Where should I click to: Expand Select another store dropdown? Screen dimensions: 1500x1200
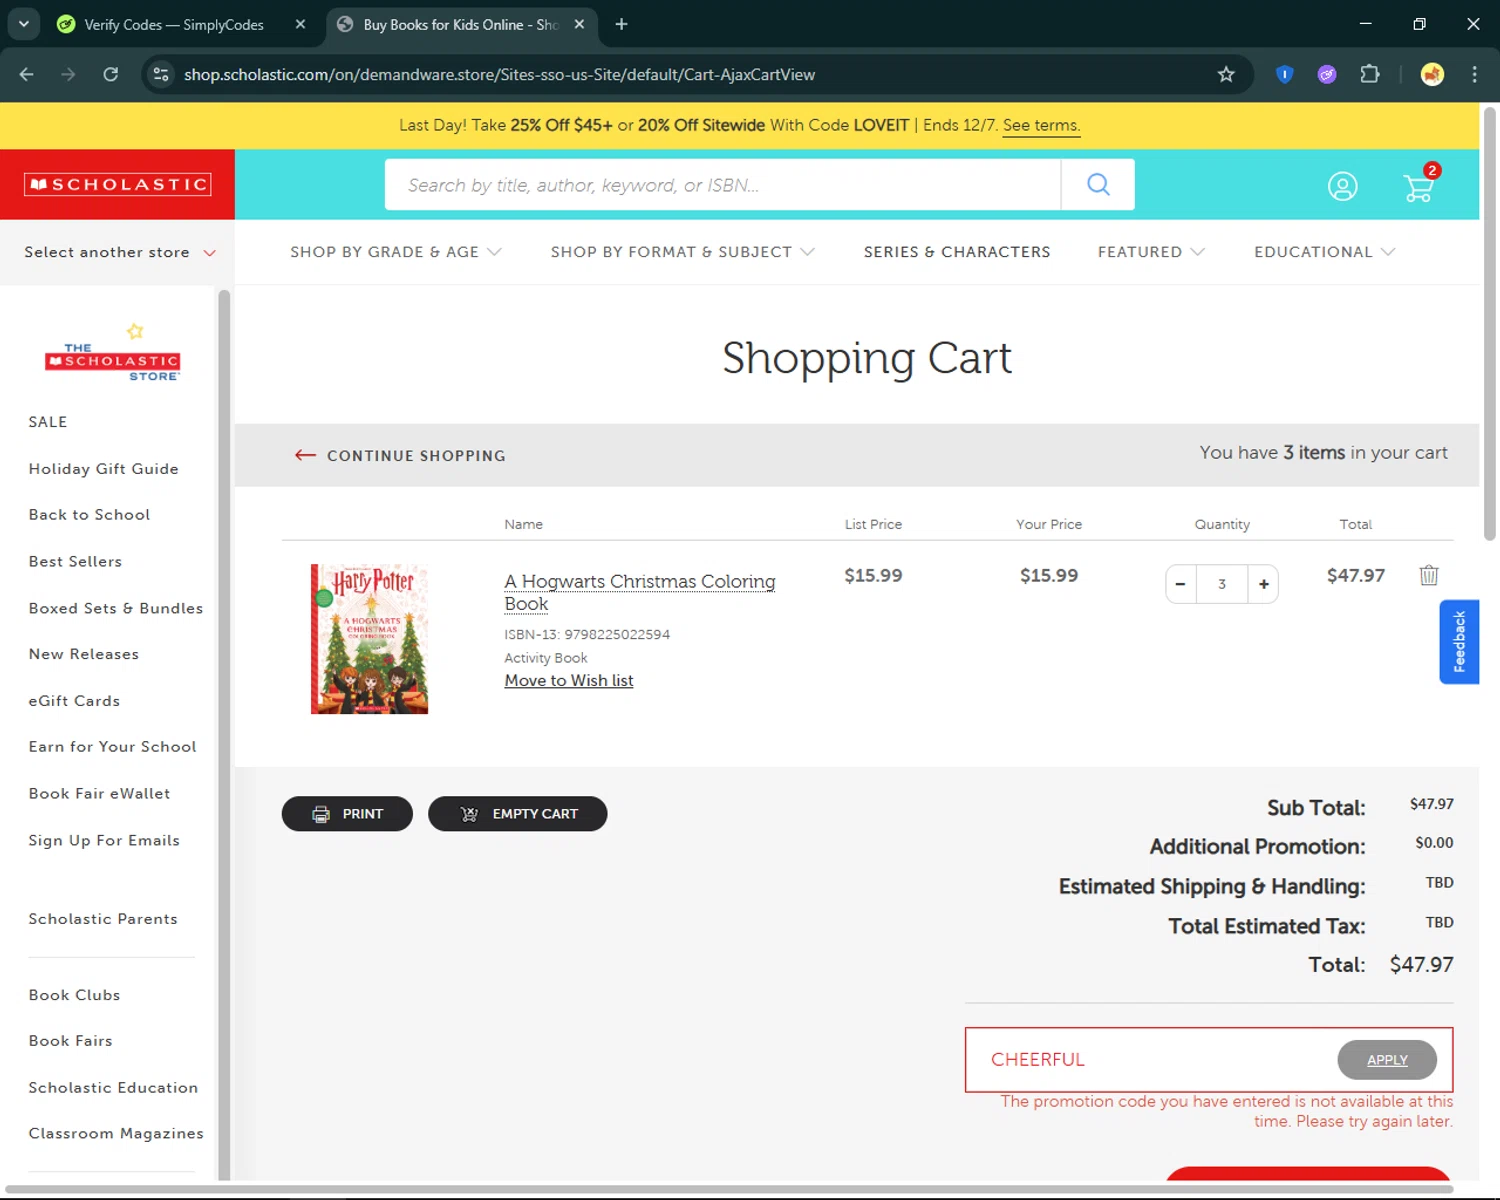pos(120,252)
